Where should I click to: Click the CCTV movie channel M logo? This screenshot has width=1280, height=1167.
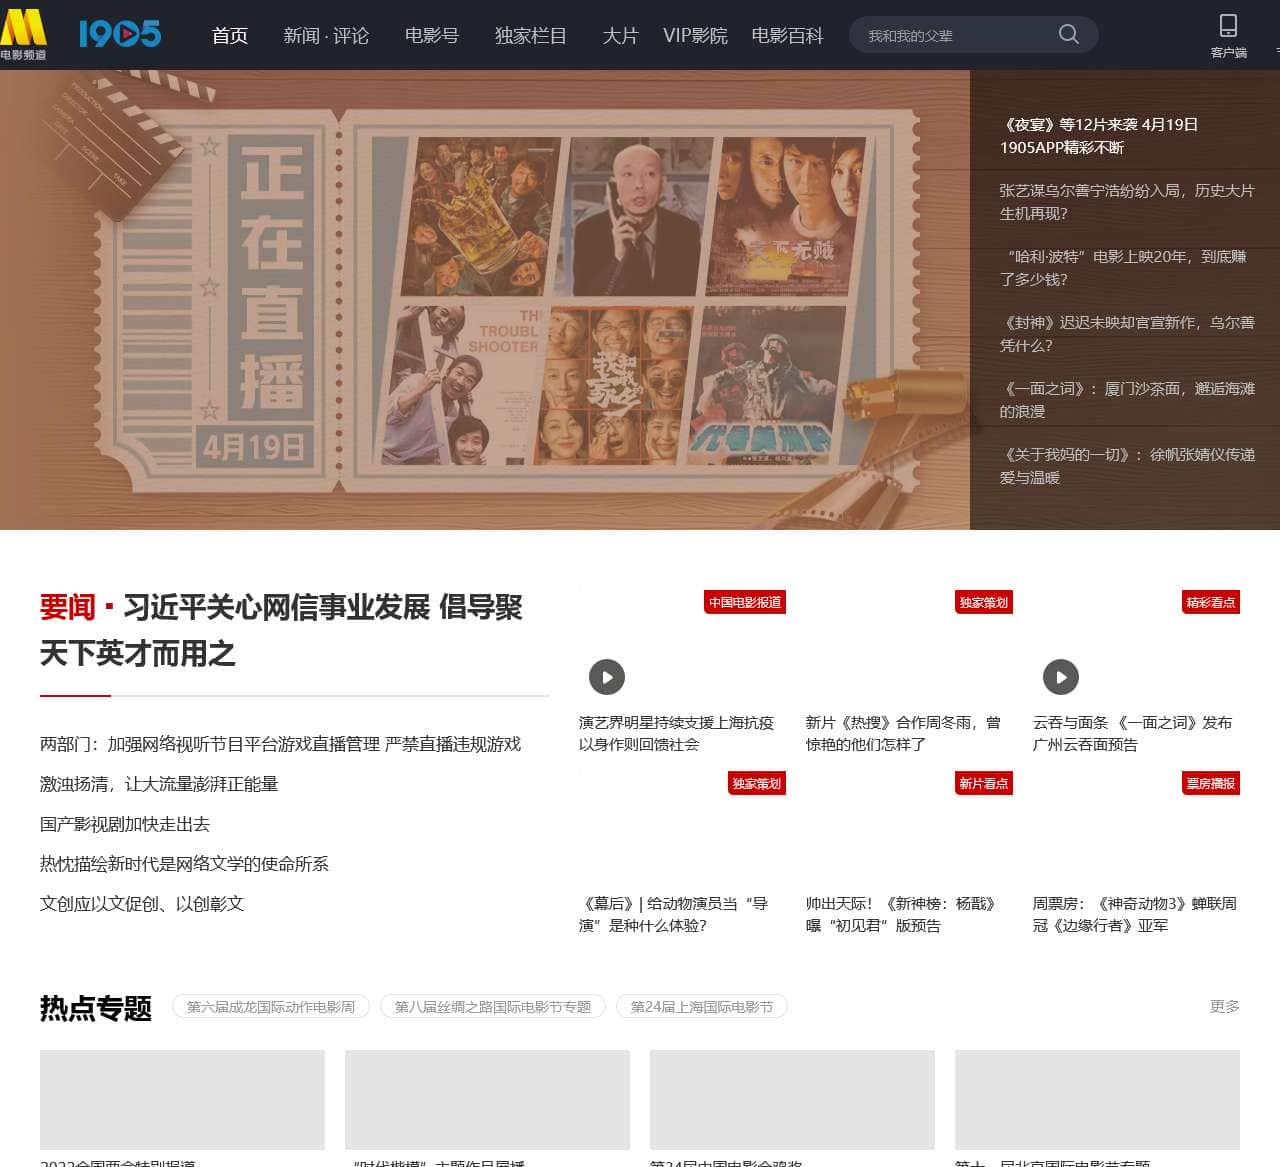23,34
